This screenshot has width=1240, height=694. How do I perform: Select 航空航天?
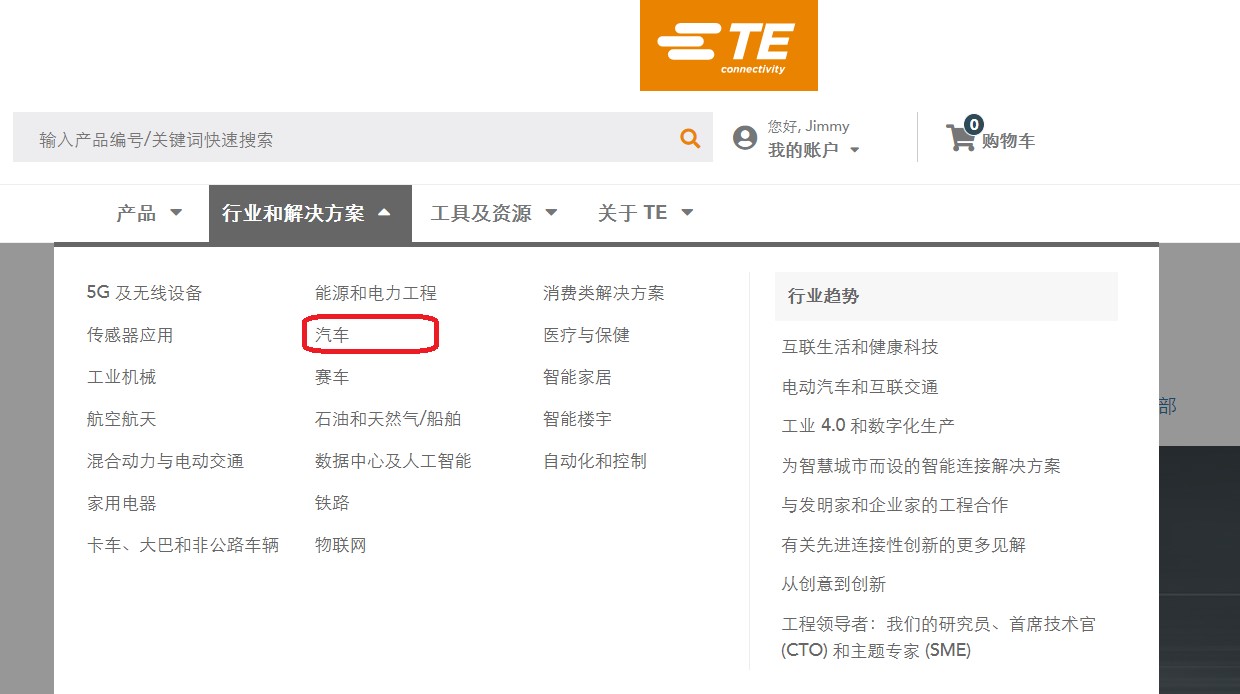coord(121,419)
